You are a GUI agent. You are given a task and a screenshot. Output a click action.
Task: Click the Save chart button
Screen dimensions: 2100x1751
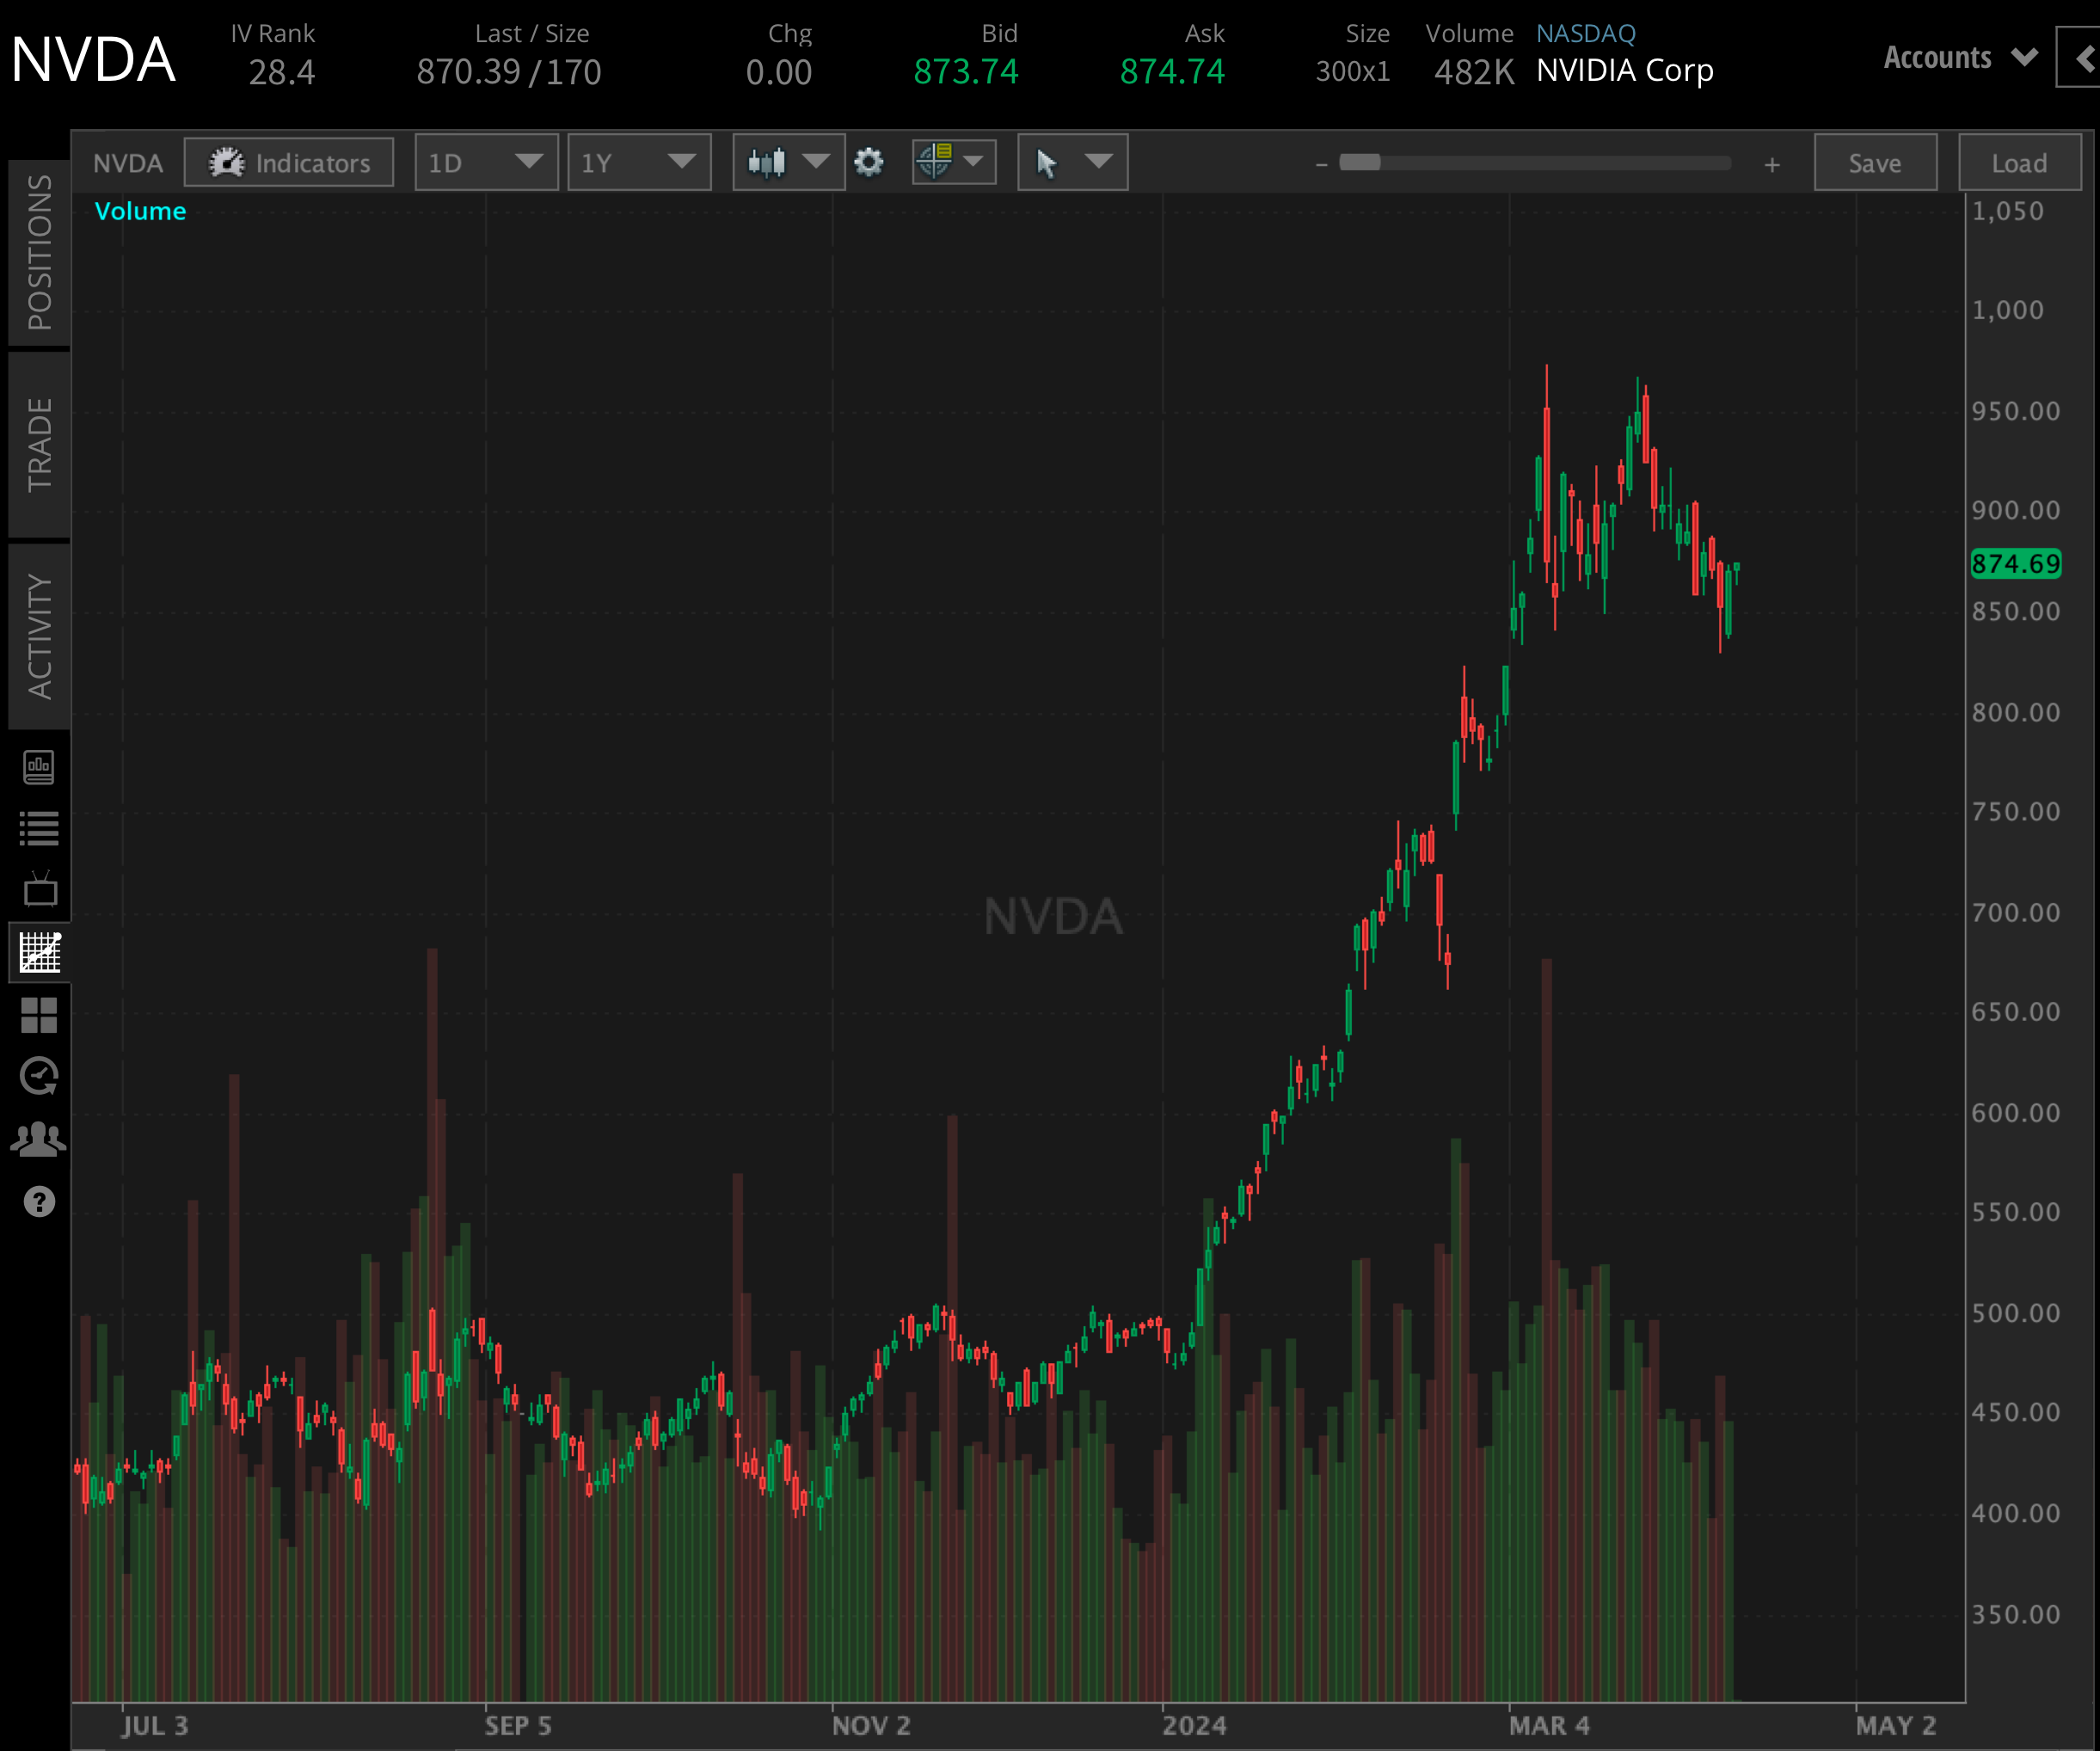pyautogui.click(x=1875, y=162)
